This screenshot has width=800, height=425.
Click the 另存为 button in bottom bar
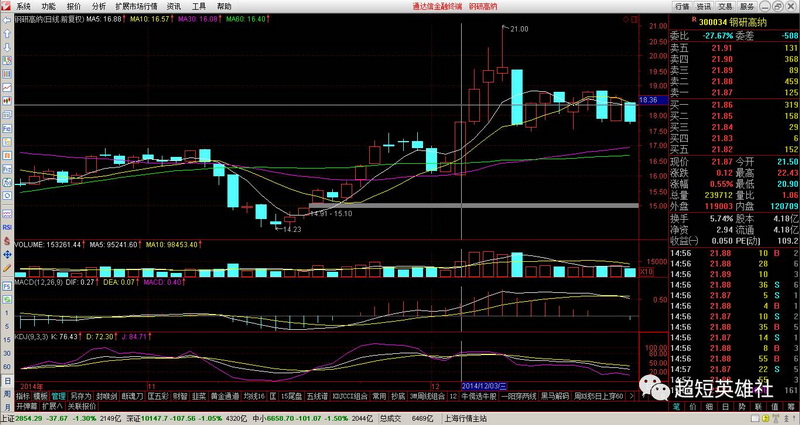[80, 396]
